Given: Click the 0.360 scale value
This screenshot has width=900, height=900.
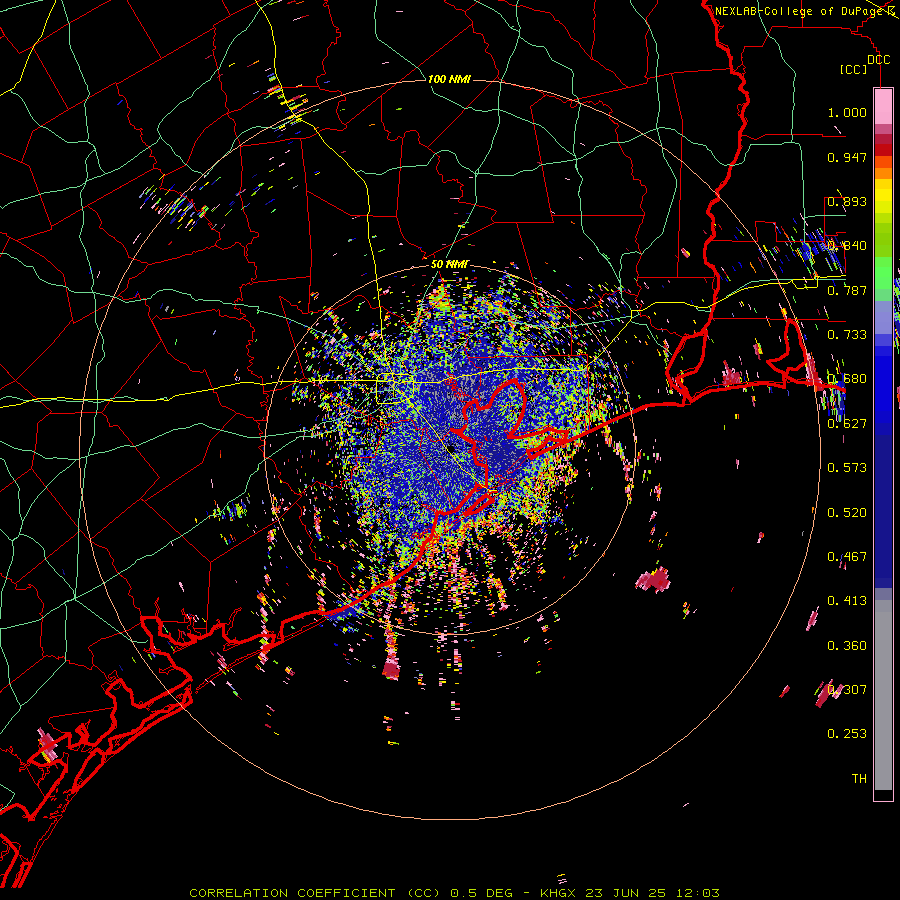Looking at the screenshot, I should (847, 646).
